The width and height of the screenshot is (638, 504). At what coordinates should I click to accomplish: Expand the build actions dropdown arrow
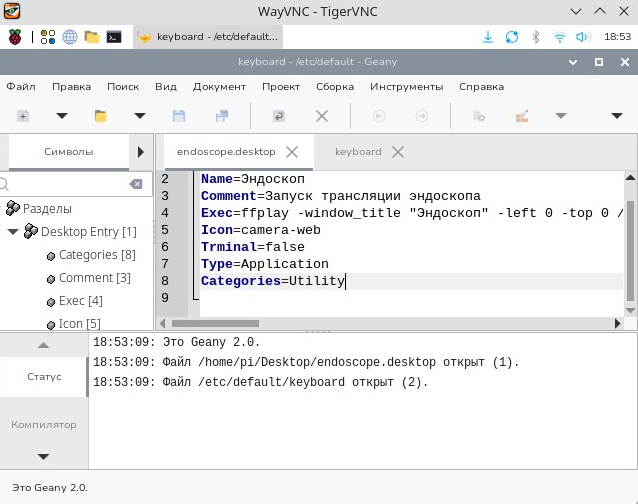[x=561, y=116]
